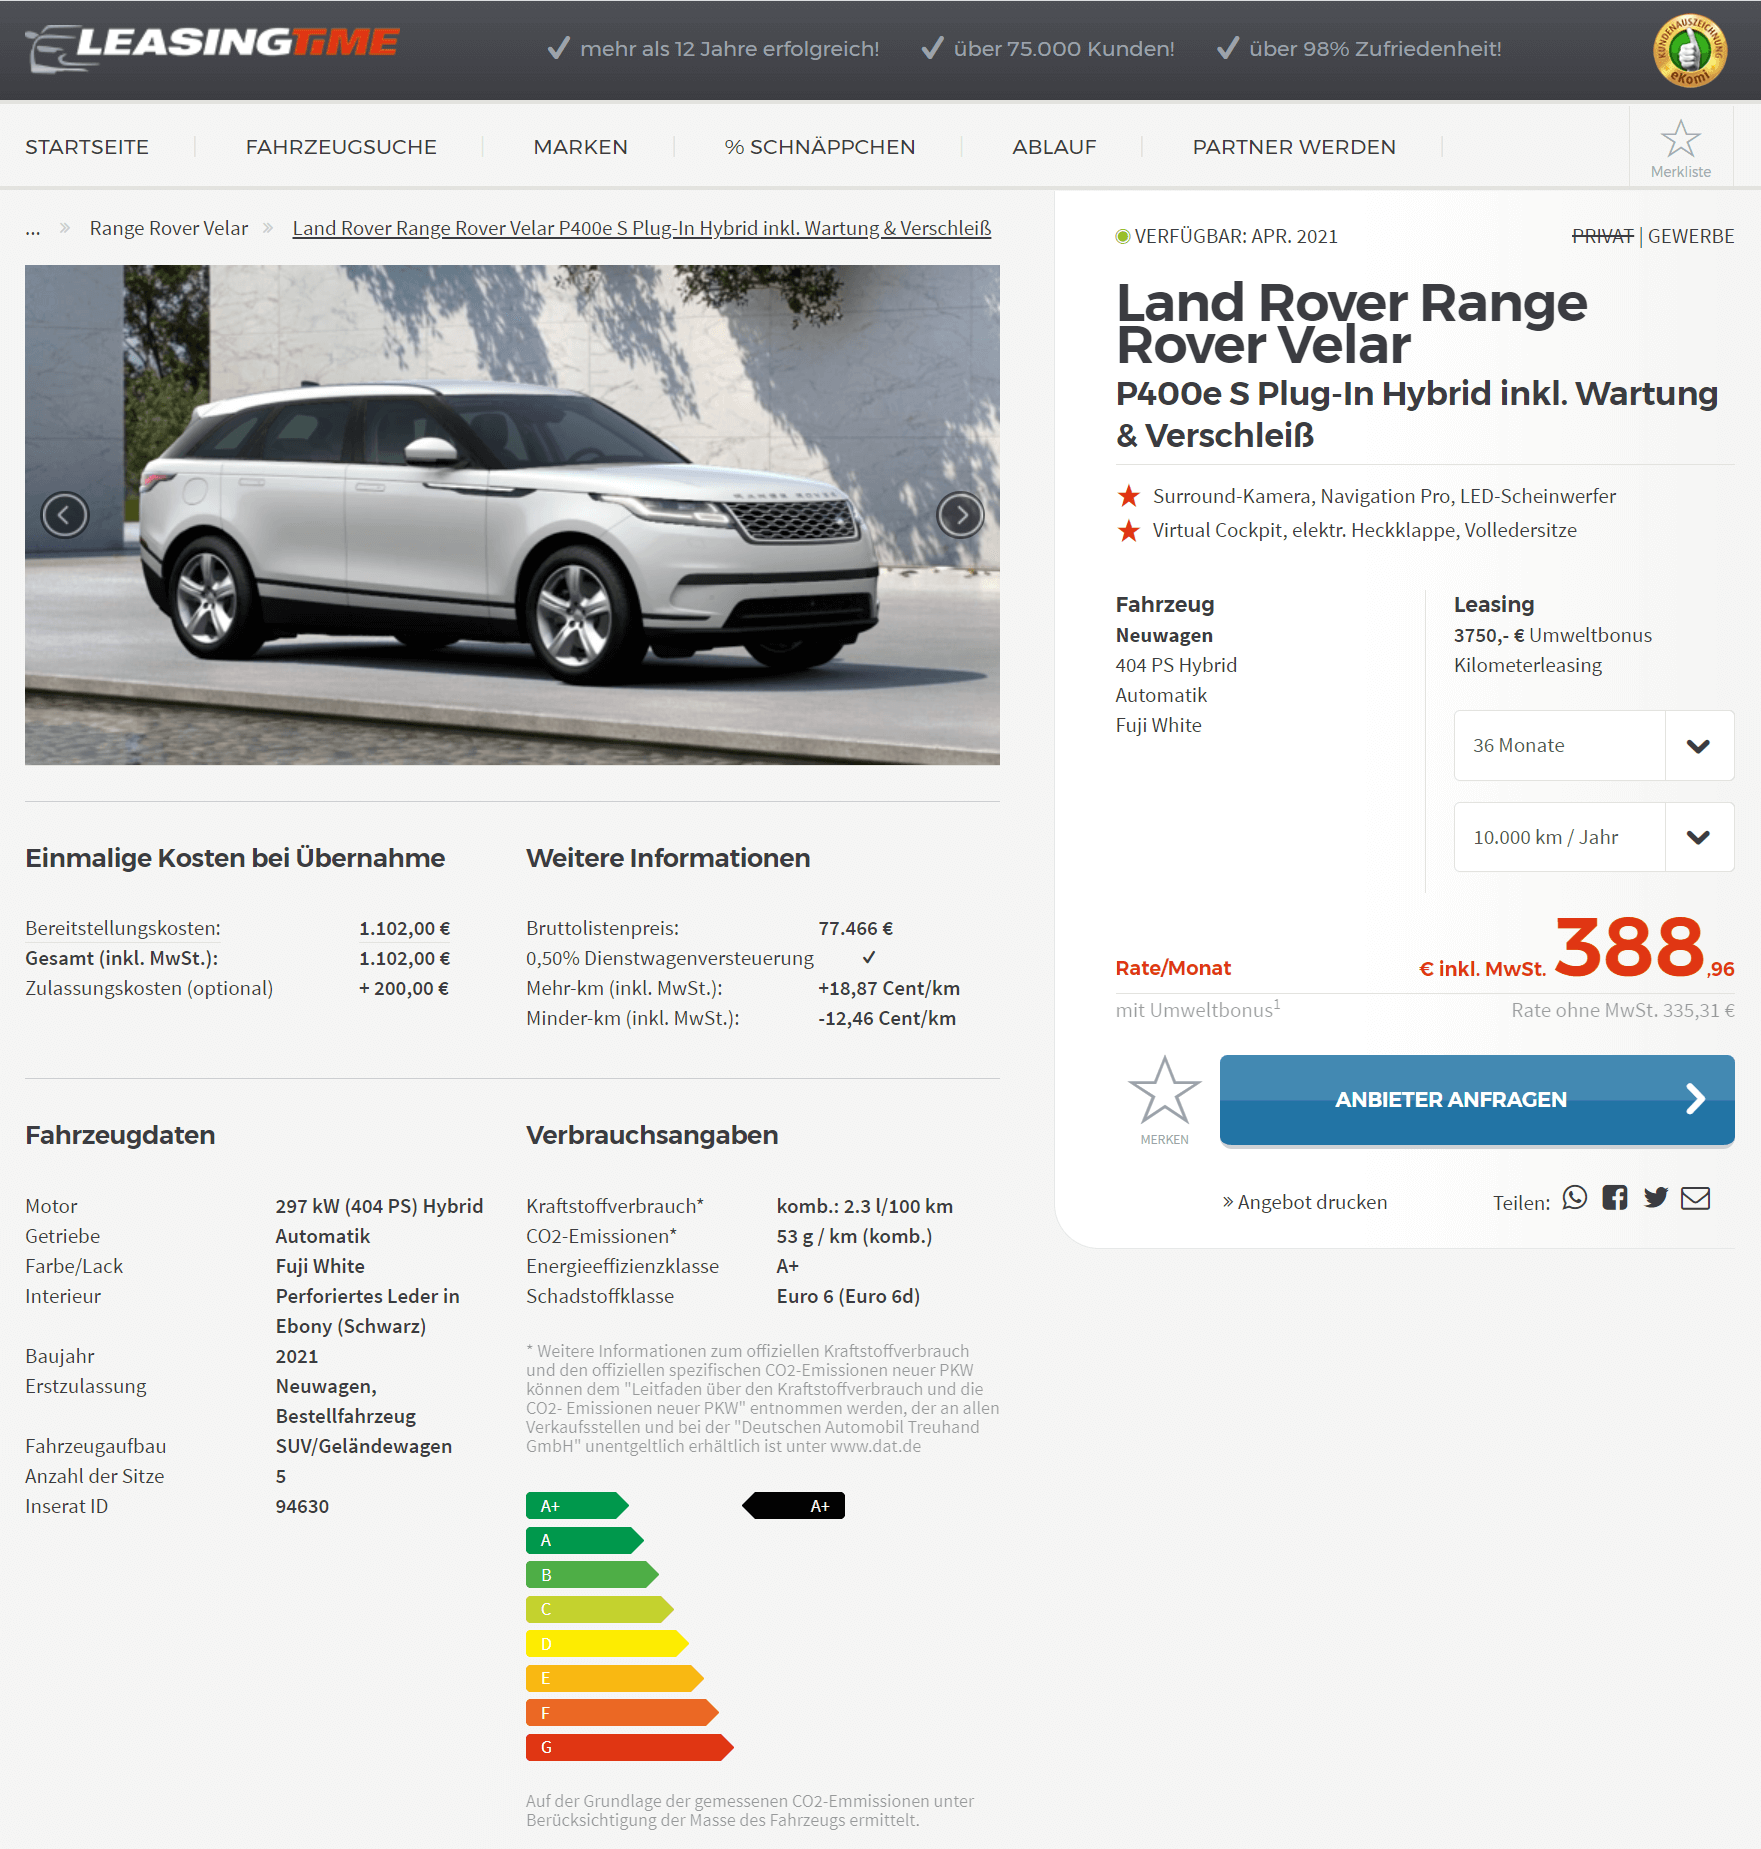Click the 'komb.: 2.3 l/100 km' value

865,1206
